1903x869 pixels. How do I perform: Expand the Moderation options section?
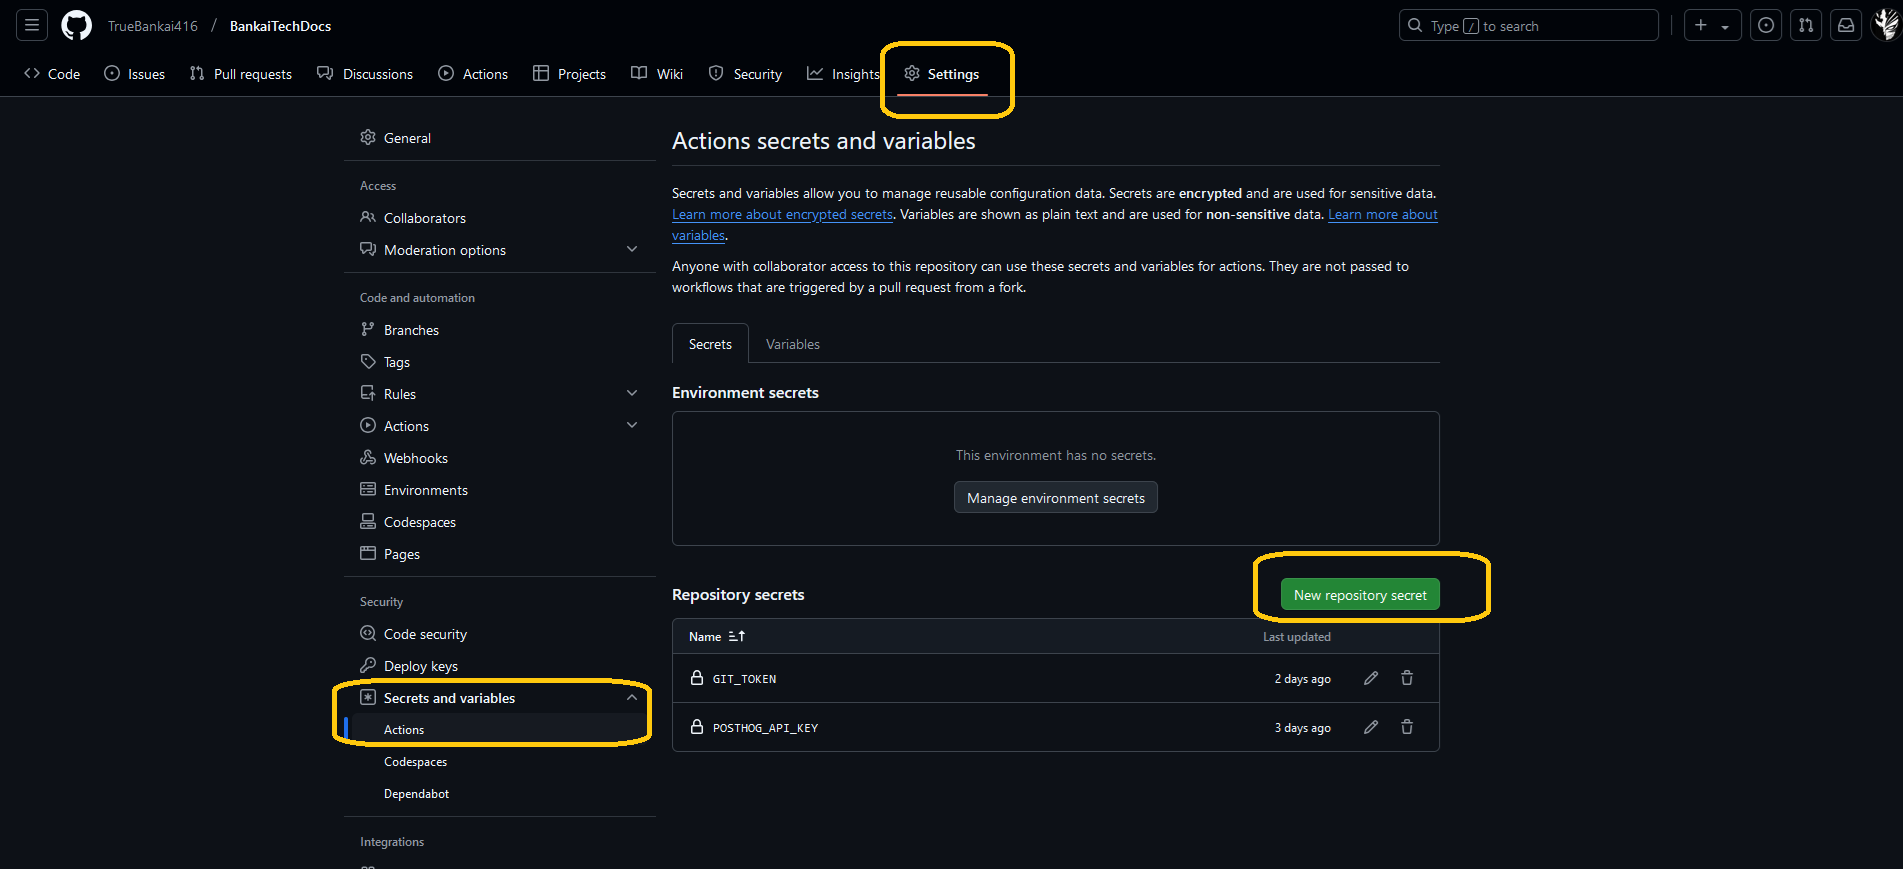tap(631, 249)
